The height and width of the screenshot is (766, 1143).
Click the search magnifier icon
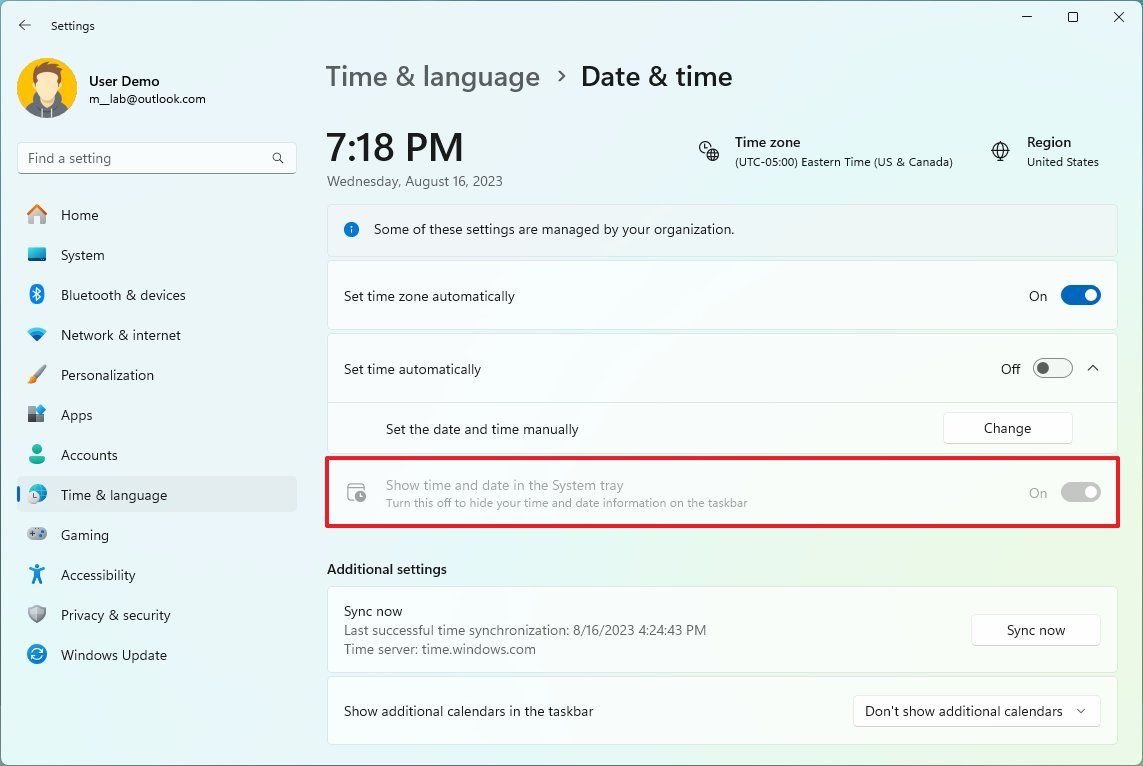(278, 158)
